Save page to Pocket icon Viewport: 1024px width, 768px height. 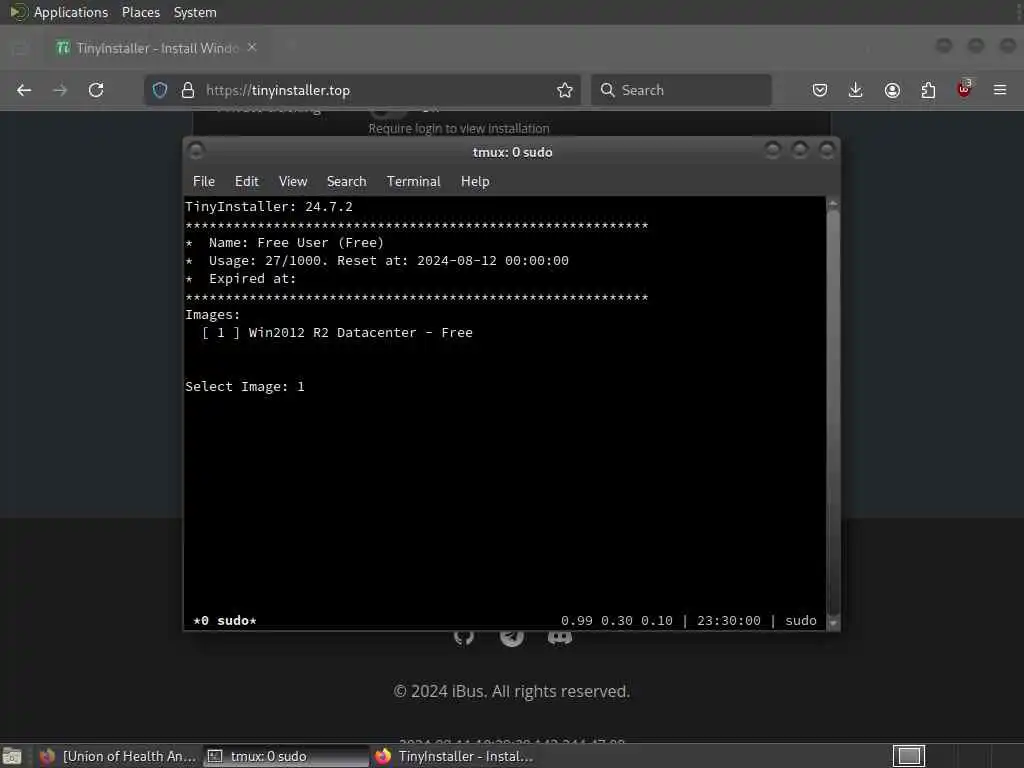(x=820, y=90)
